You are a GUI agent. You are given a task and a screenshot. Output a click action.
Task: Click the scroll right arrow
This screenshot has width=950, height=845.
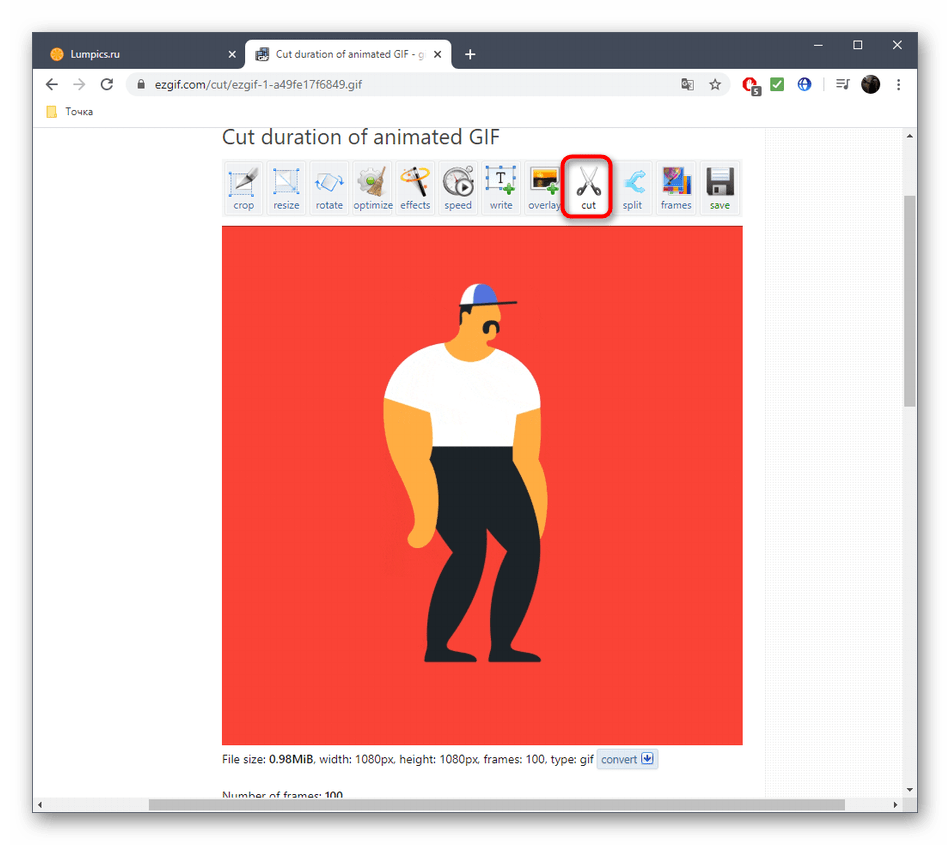click(x=895, y=804)
